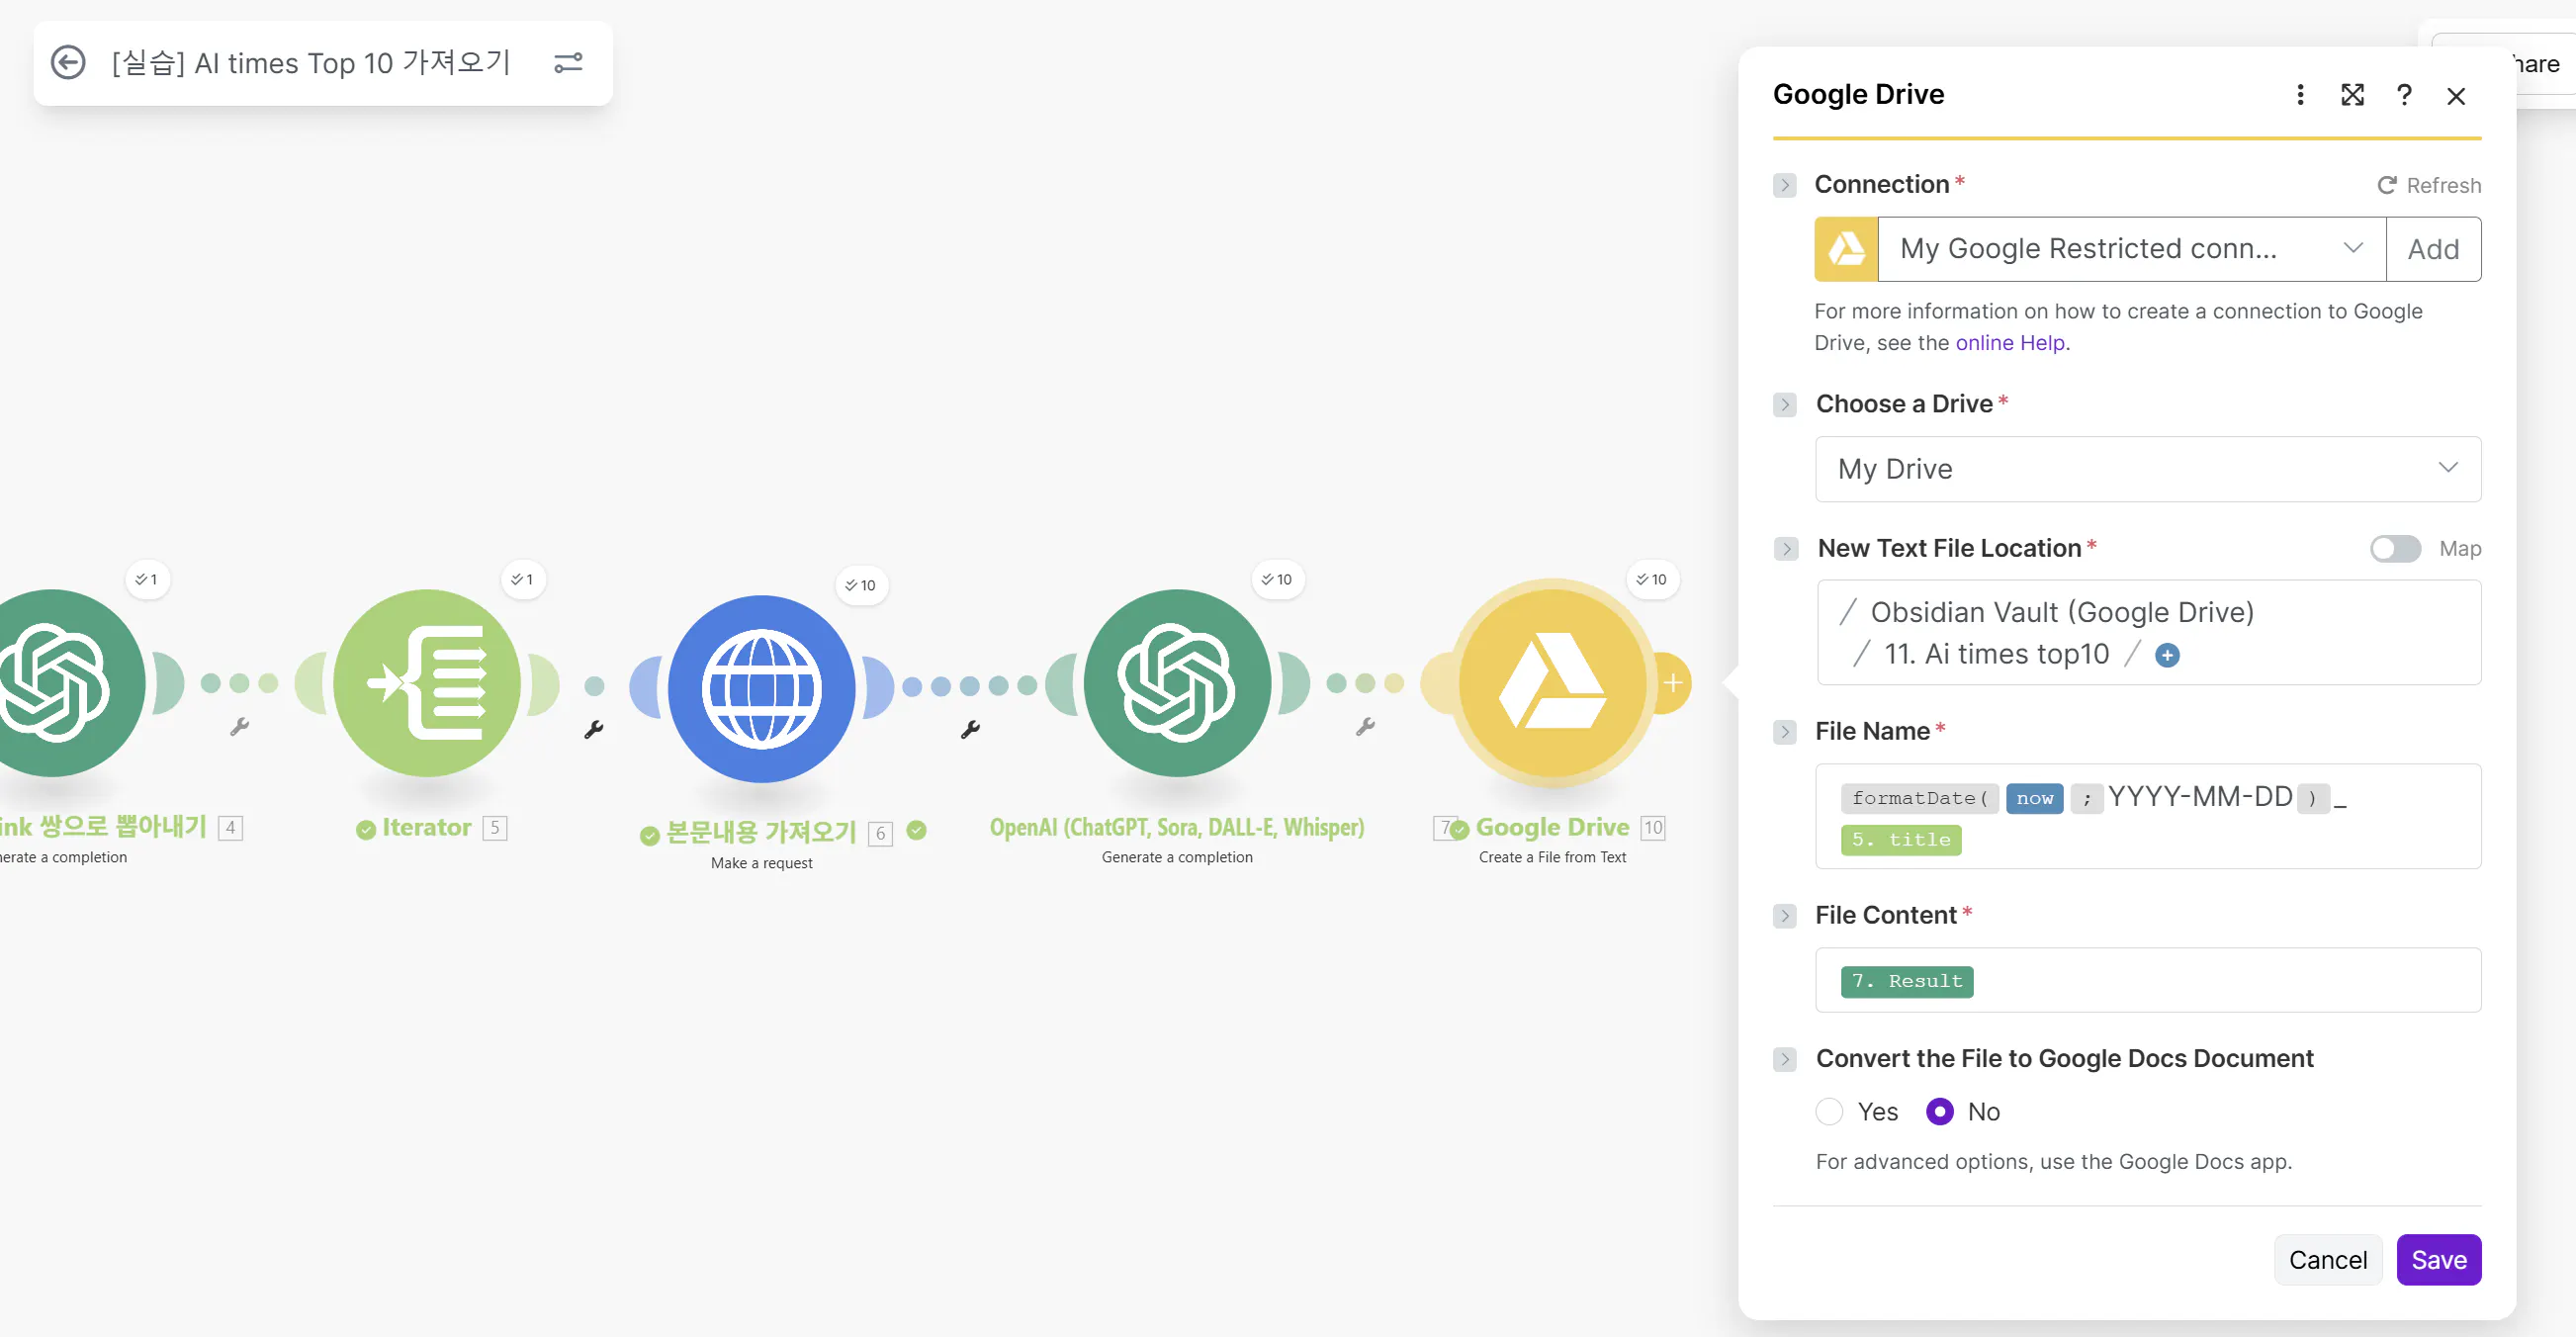This screenshot has width=2576, height=1337.
Task: Click the Cancel button
Action: tap(2328, 1259)
